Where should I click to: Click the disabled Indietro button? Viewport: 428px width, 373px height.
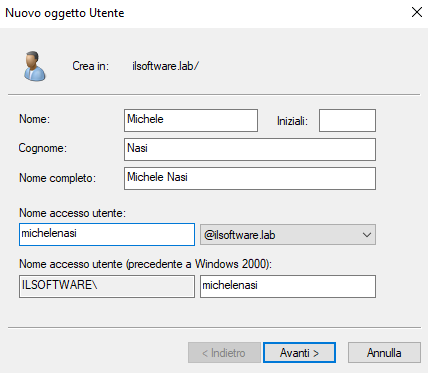coord(224,352)
